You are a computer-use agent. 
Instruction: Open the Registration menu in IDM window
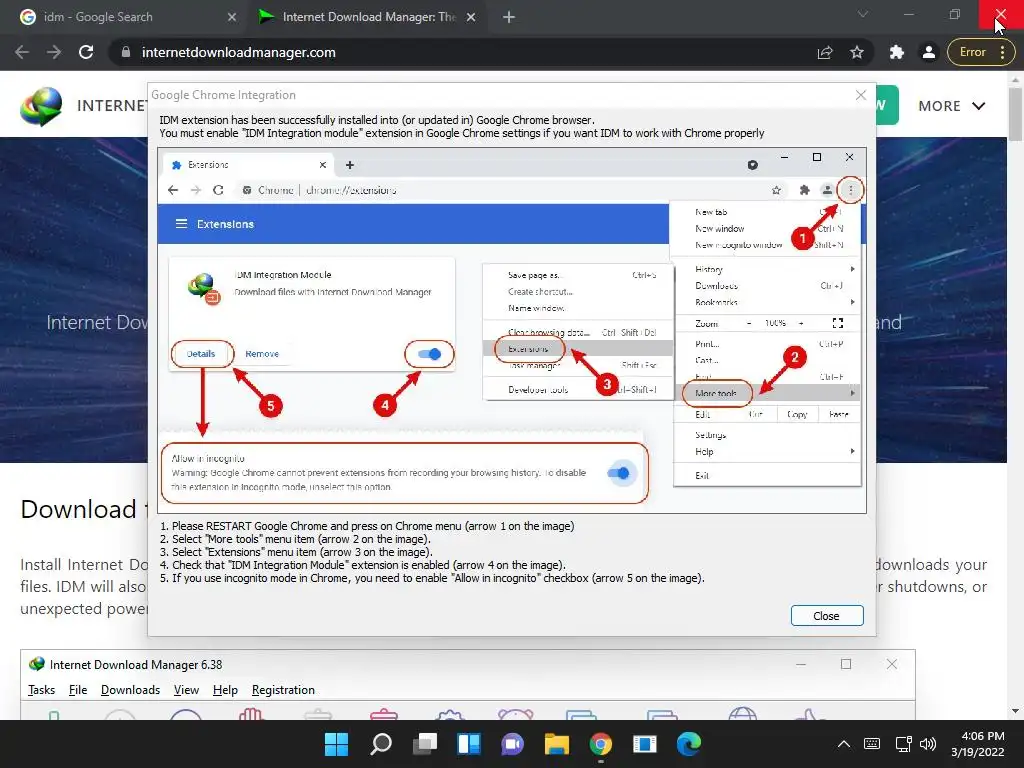283,690
